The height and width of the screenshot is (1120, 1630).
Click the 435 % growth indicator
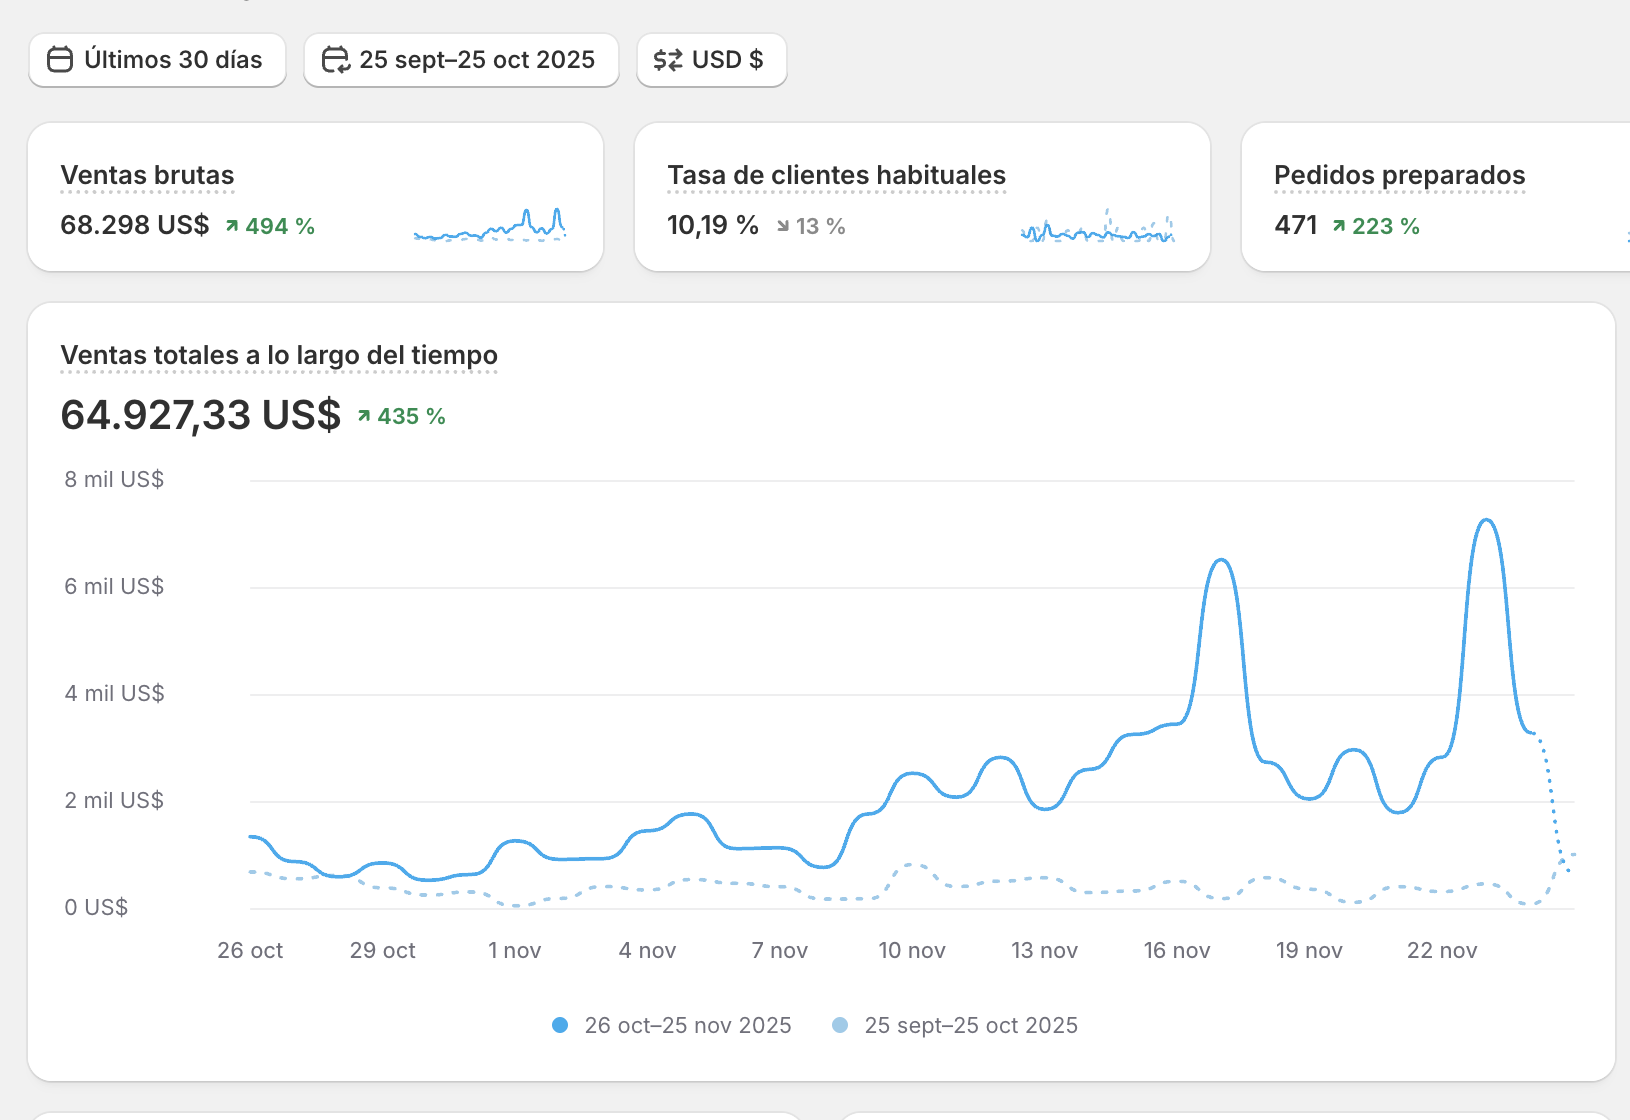401,416
